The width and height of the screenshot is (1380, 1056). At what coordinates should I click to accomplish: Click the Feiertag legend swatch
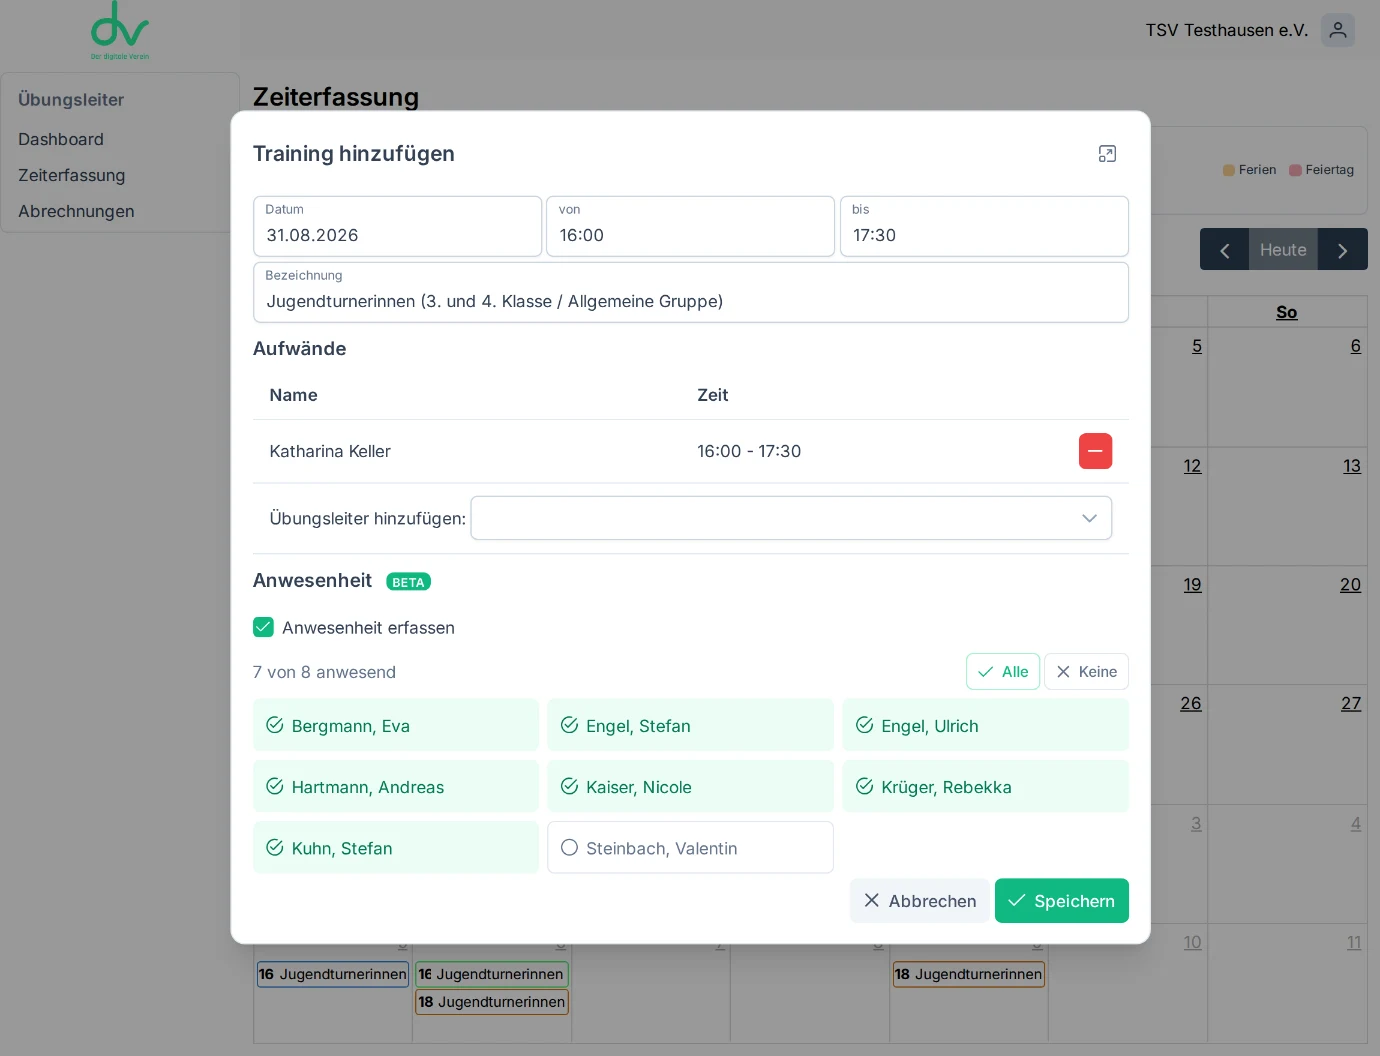[x=1295, y=170]
